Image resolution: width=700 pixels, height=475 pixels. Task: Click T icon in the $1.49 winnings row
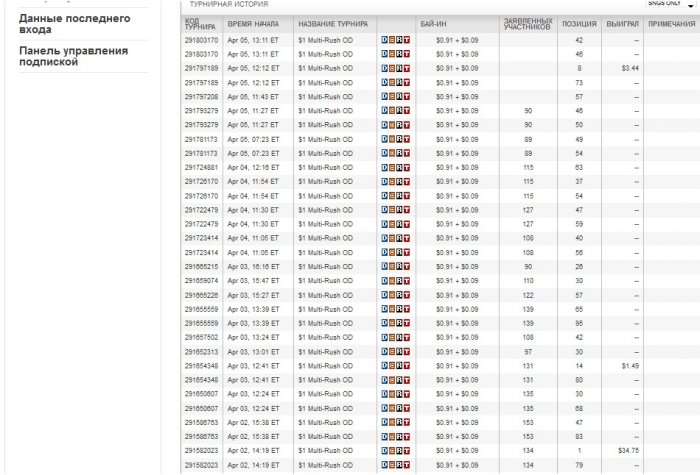[x=407, y=366]
